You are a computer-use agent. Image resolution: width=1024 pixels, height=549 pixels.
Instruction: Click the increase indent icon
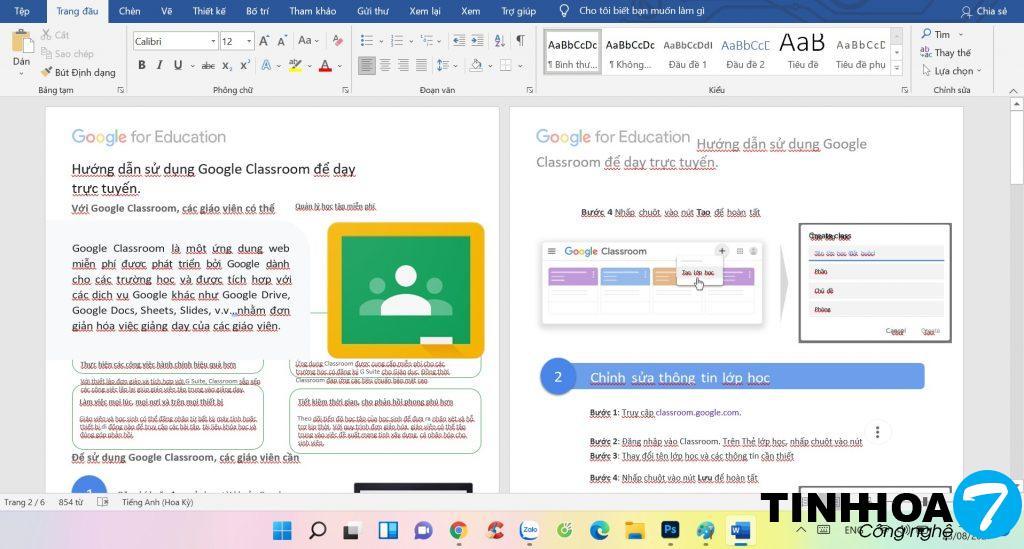point(474,41)
